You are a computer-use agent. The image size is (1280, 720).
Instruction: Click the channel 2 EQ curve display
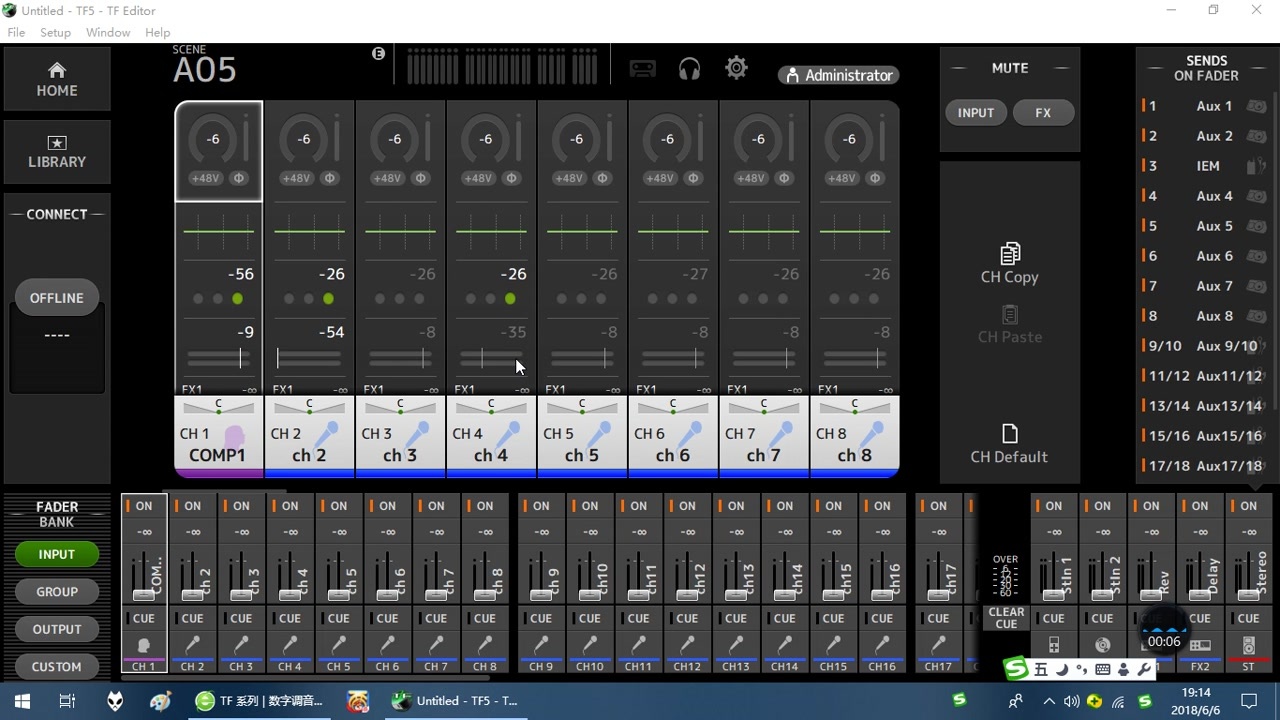coord(309,232)
